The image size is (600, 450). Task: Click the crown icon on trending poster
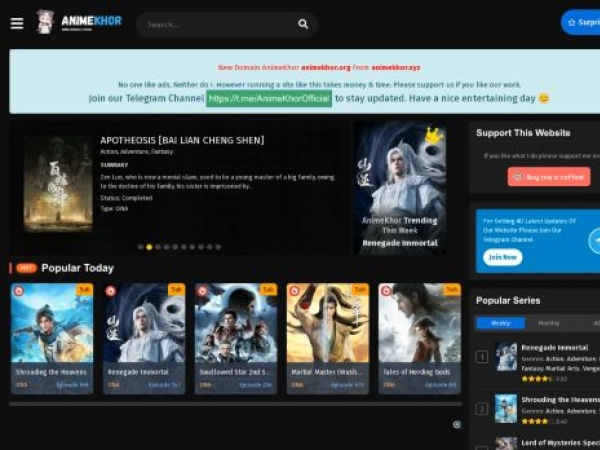pyautogui.click(x=434, y=135)
